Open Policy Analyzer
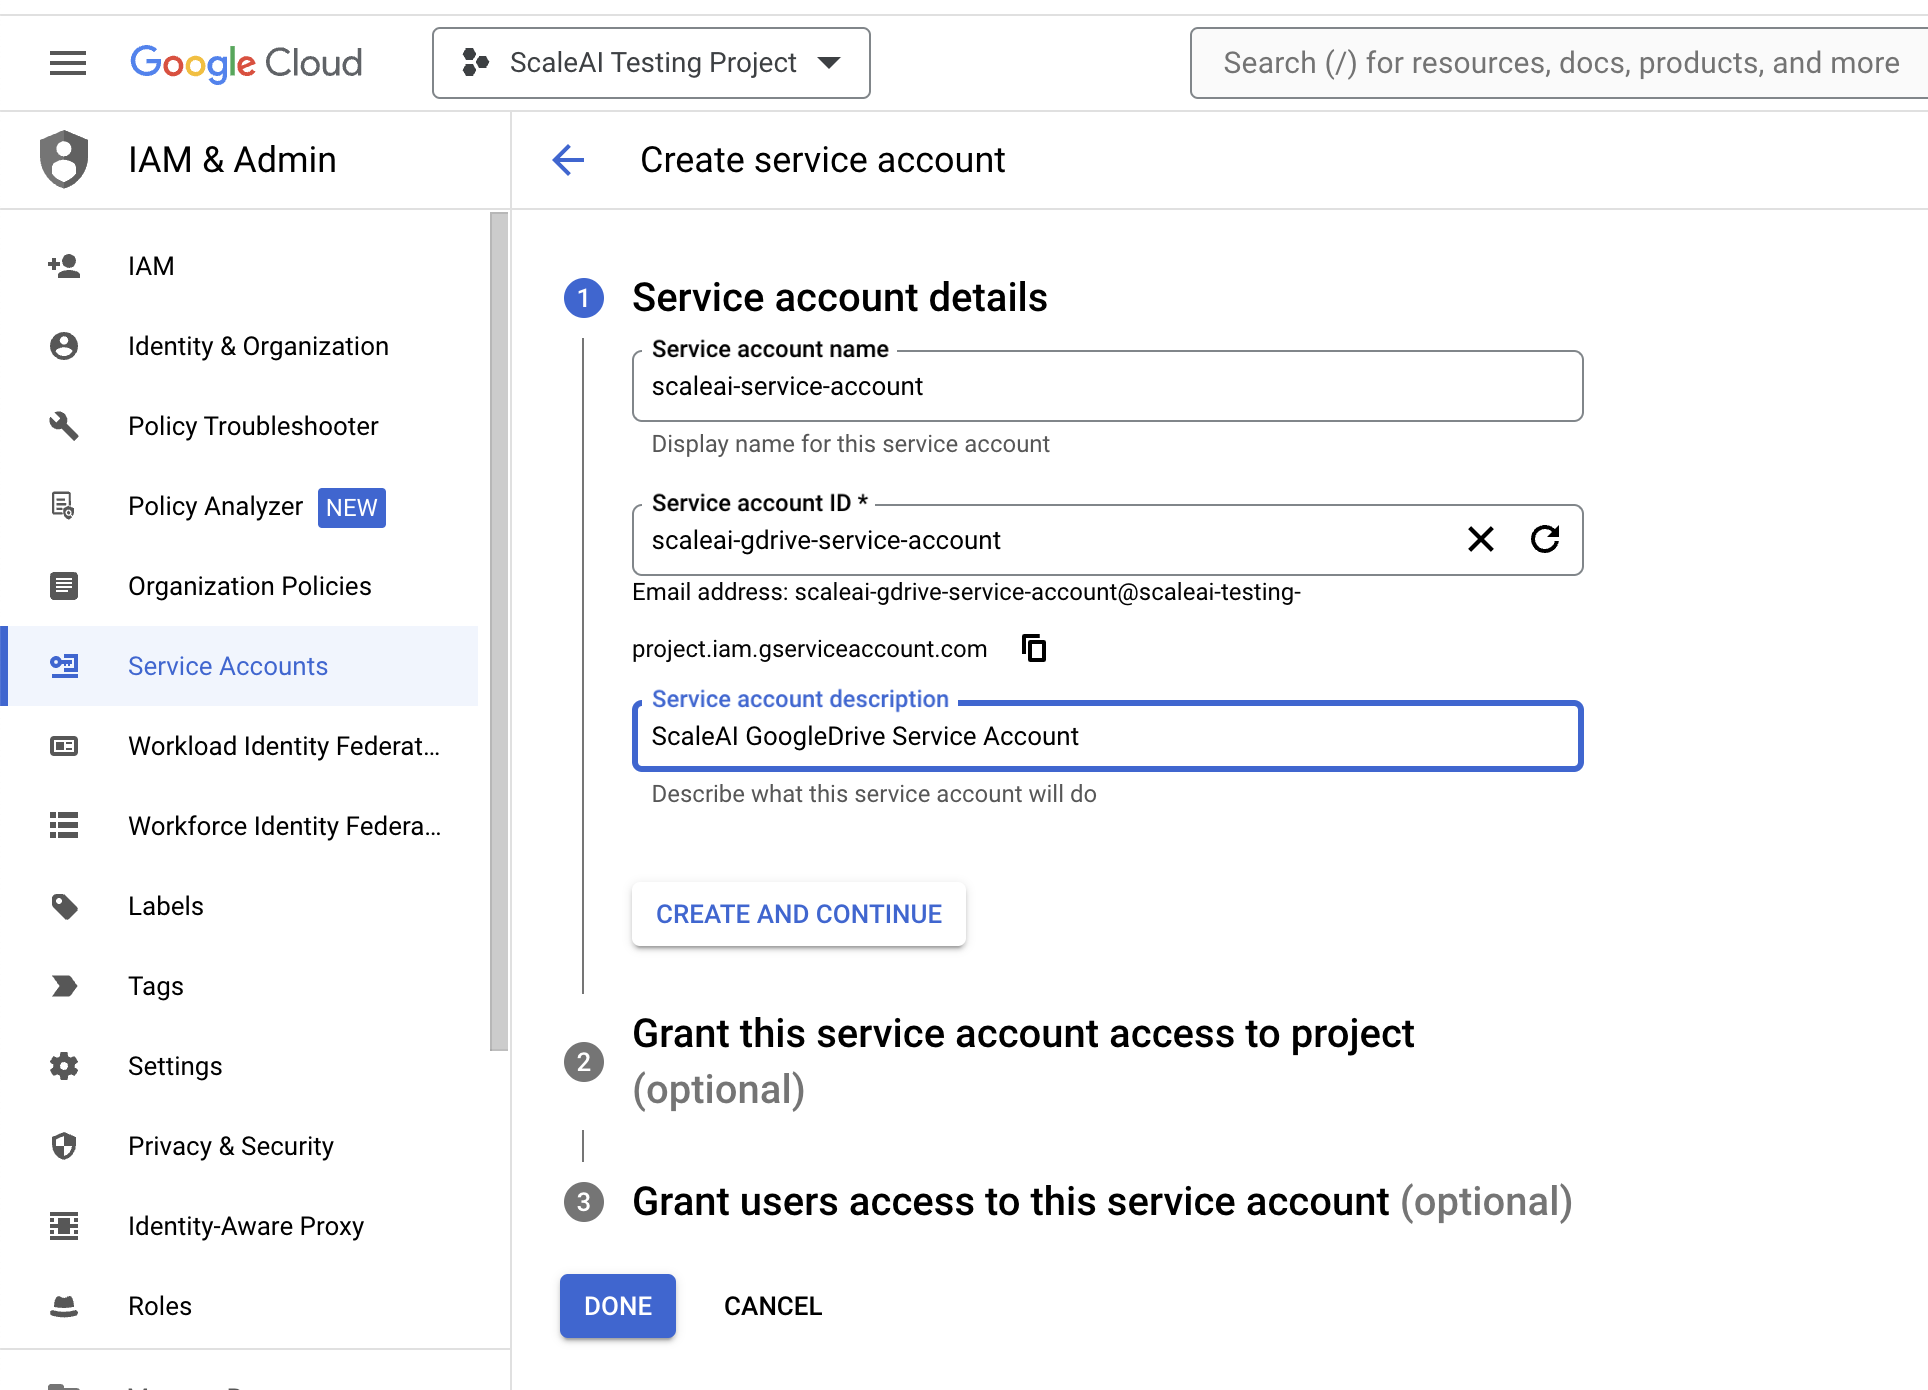This screenshot has width=1928, height=1390. tap(215, 506)
